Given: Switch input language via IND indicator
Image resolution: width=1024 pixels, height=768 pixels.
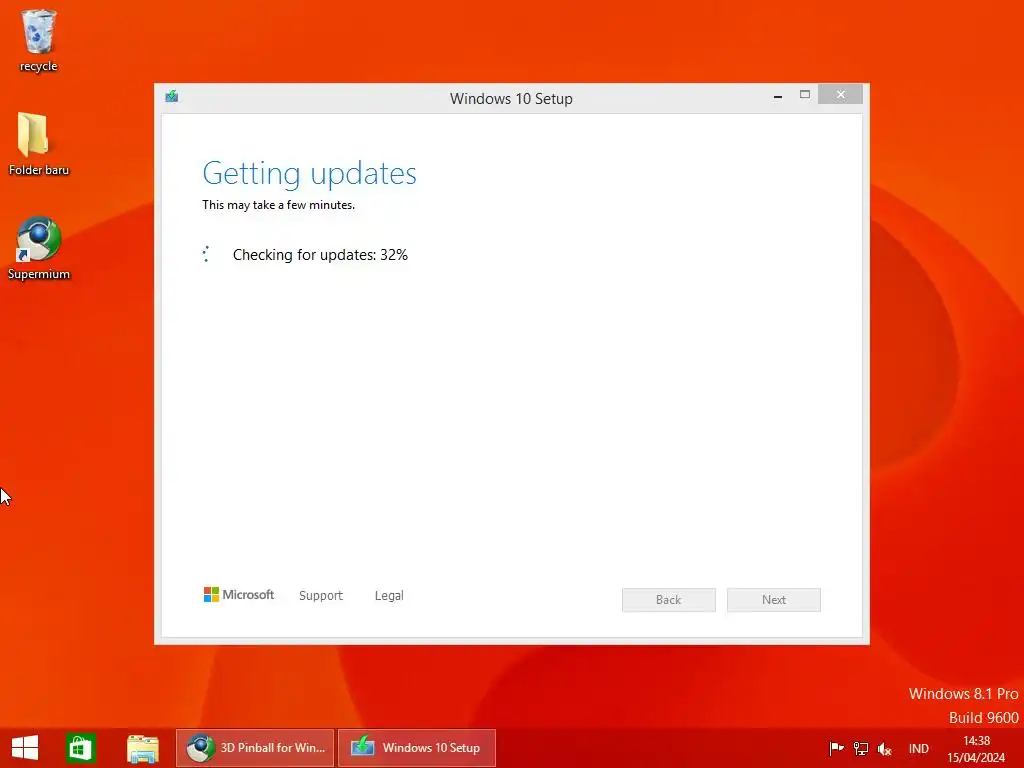Looking at the screenshot, I should (x=918, y=748).
